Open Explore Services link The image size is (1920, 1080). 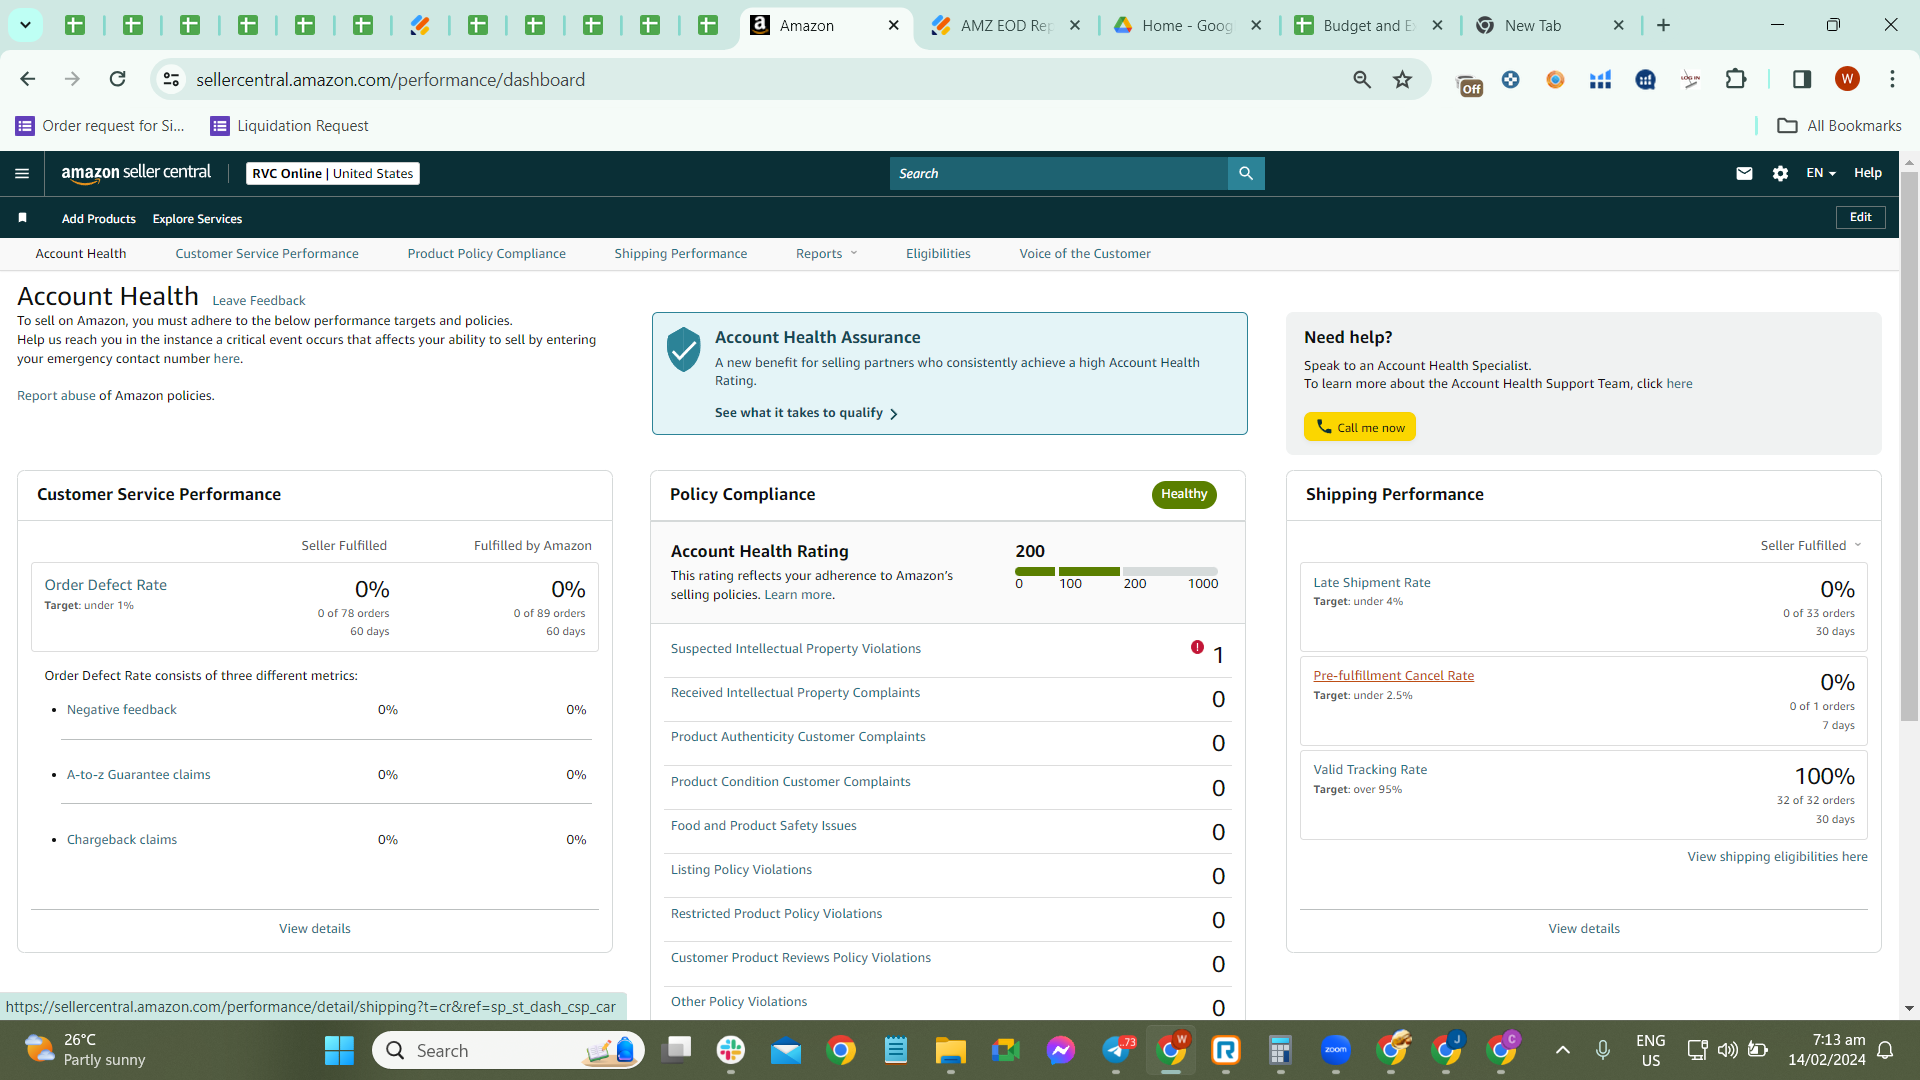(x=197, y=219)
